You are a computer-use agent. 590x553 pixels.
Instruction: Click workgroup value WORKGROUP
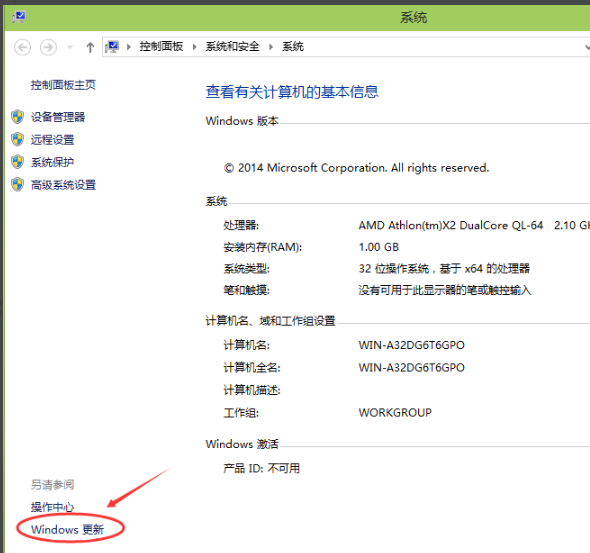pos(395,413)
